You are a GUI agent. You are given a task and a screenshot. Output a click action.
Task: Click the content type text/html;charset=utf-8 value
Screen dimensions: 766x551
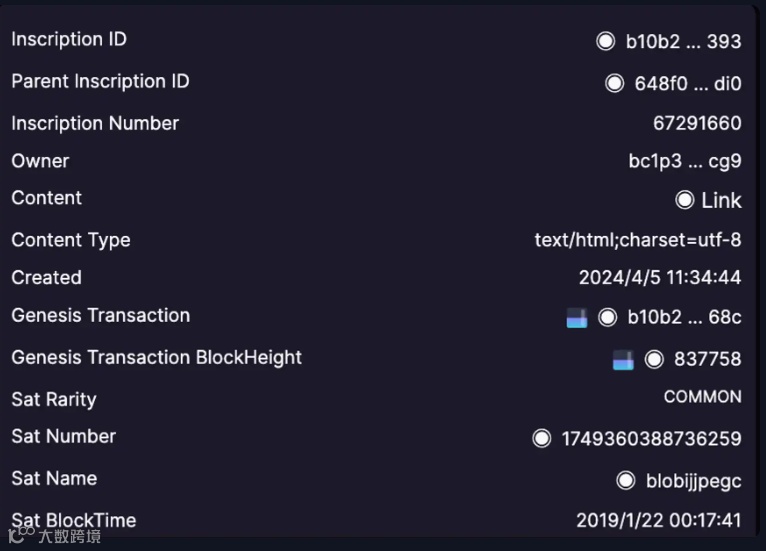[638, 240]
